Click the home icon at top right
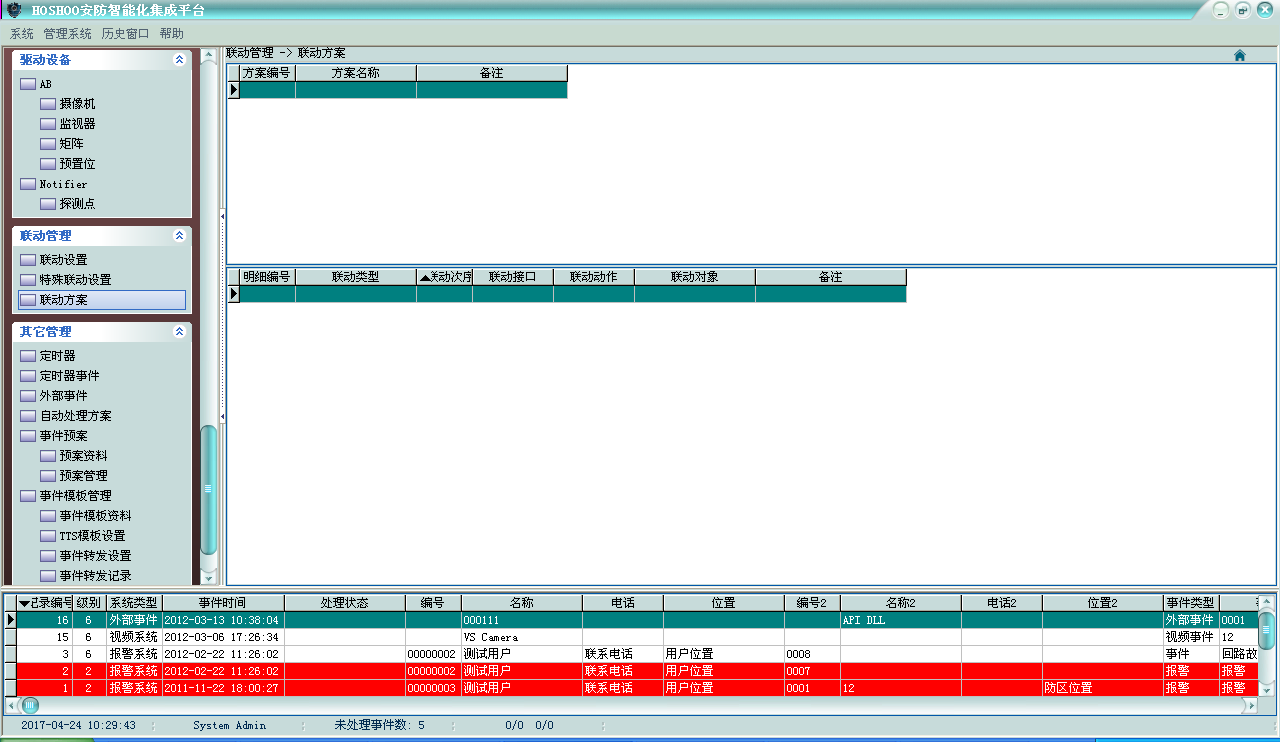 coord(1240,56)
